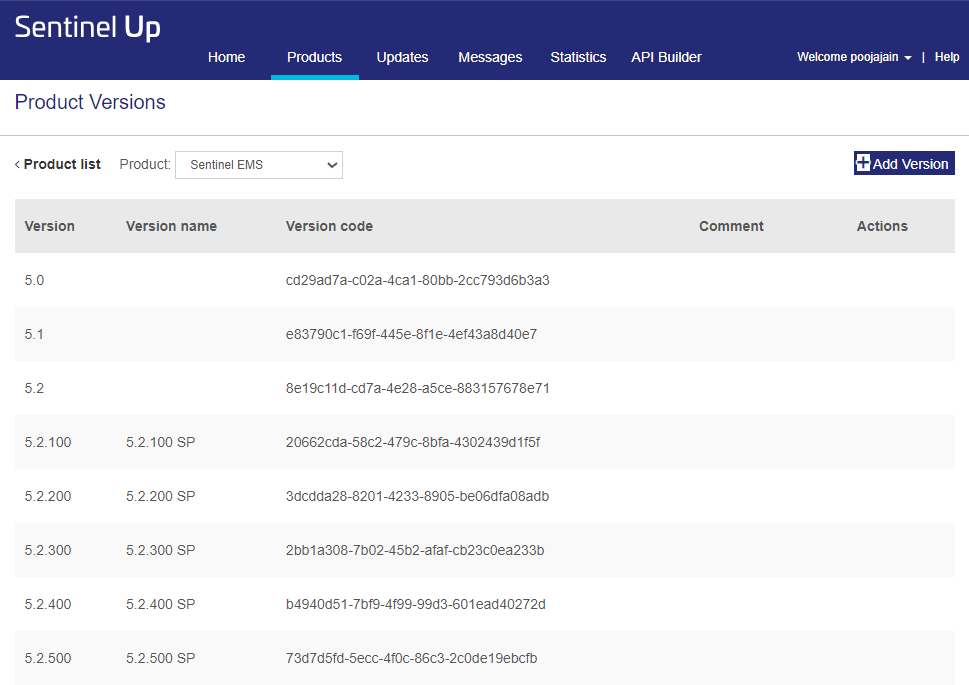Click the Sentinel Up logo
Screen dimensions: 969x685
pyautogui.click(x=87, y=28)
